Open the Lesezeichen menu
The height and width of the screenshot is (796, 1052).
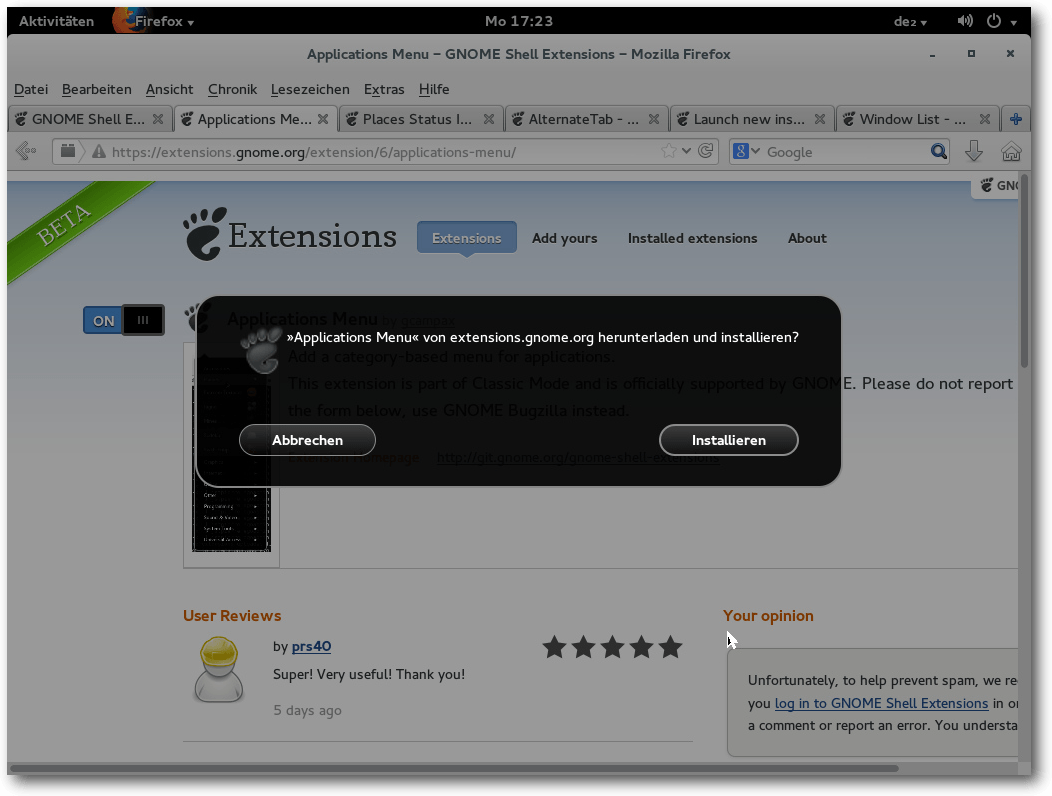pos(310,89)
